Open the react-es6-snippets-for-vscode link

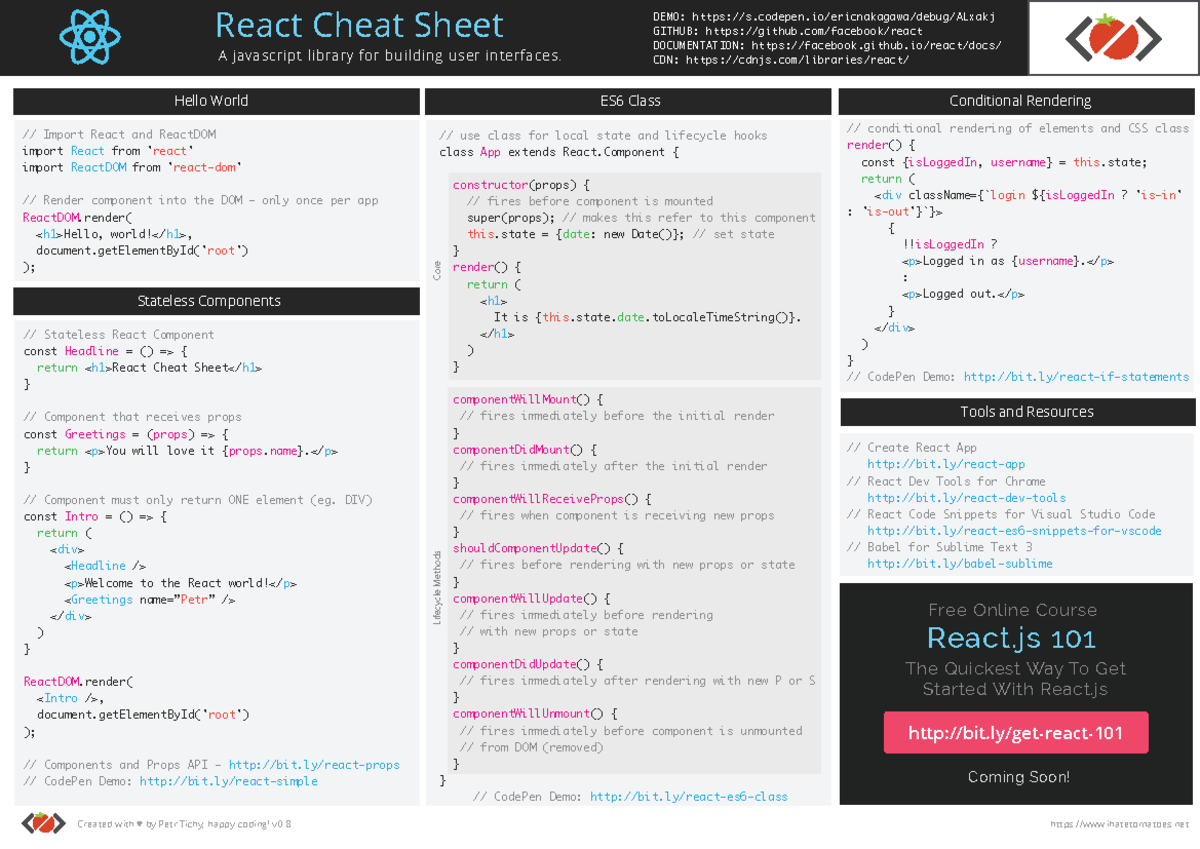tap(1014, 530)
